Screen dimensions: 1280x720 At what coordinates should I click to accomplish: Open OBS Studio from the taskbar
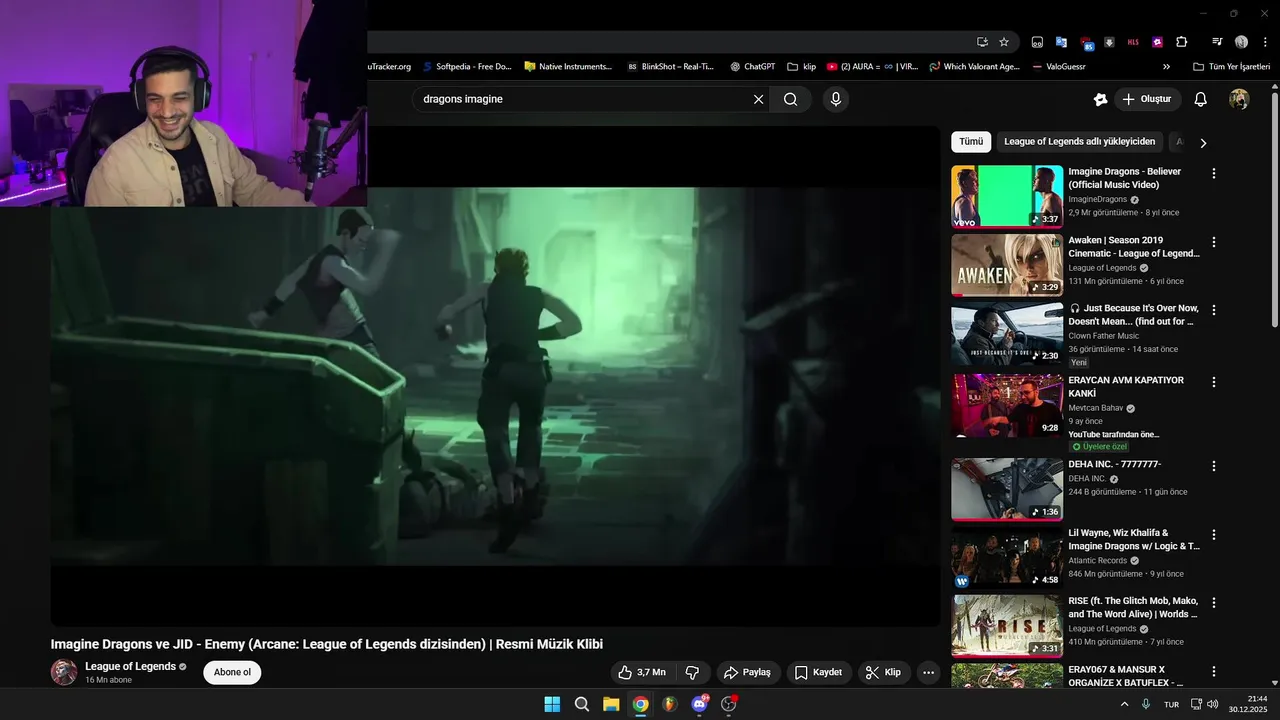(x=729, y=704)
